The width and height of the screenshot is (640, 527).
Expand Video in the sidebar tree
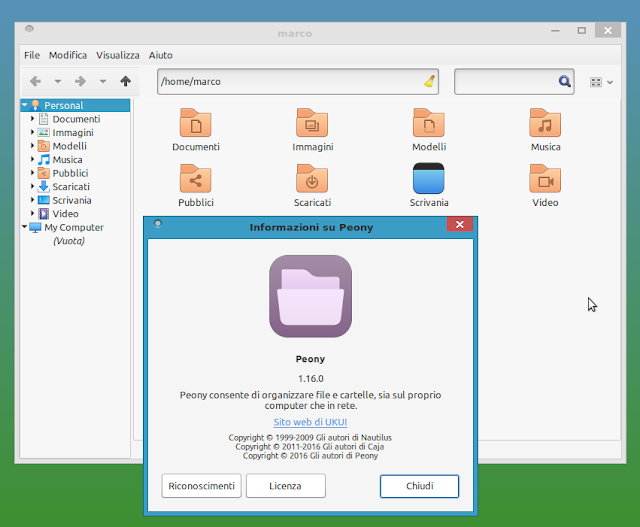tap(32, 213)
